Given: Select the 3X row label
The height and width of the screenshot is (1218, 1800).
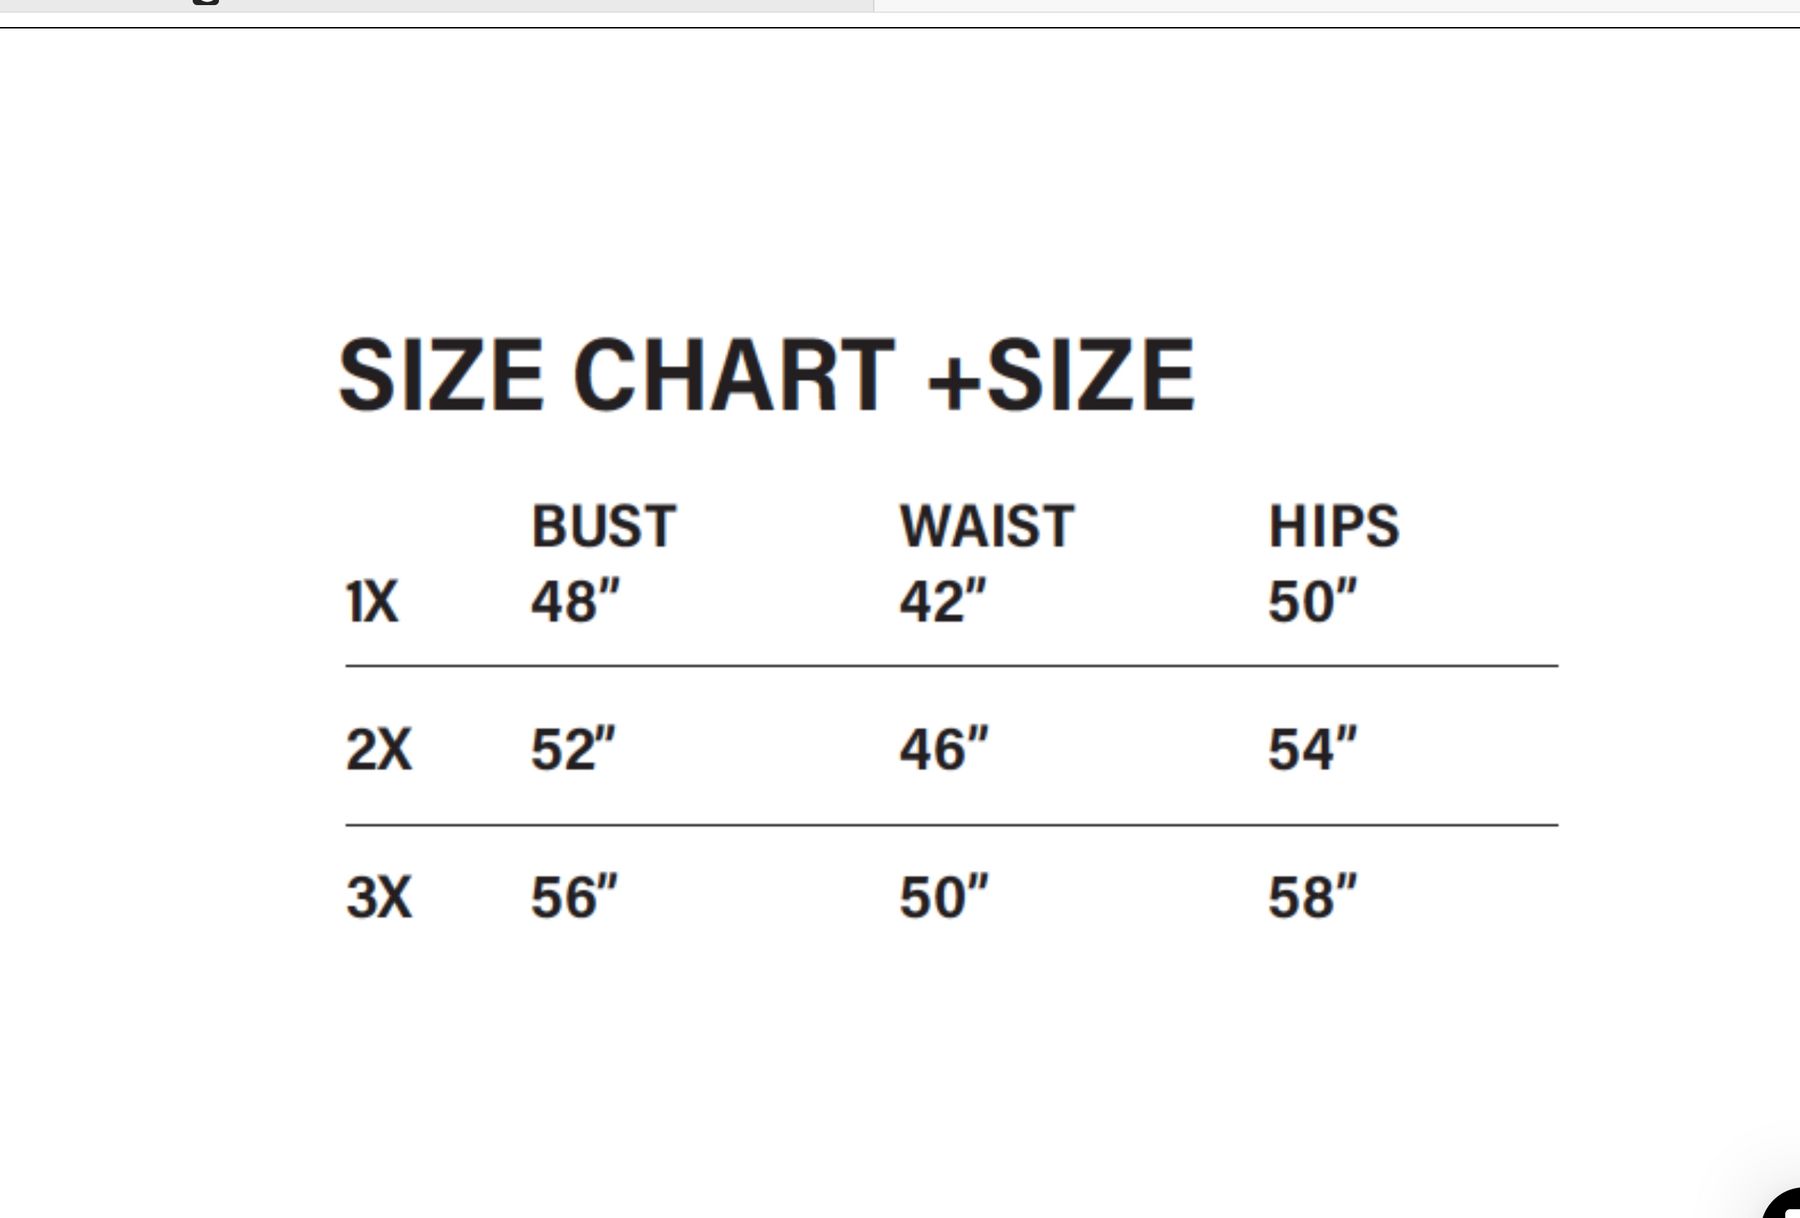Looking at the screenshot, I should click(x=378, y=897).
